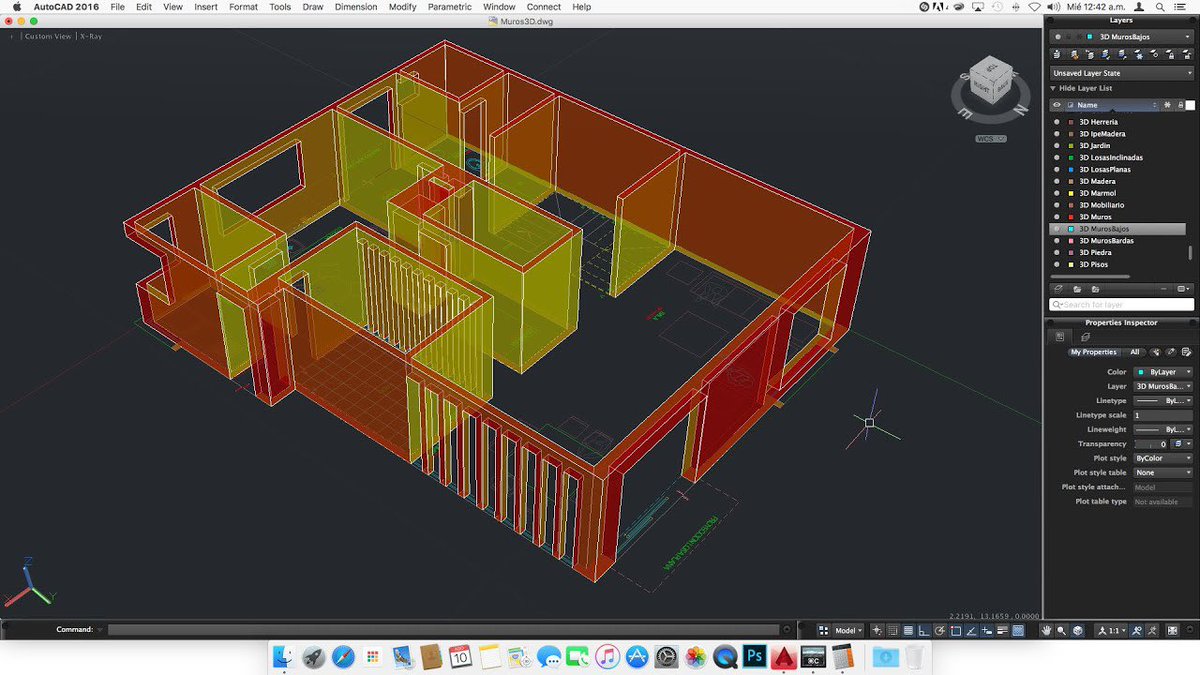
Task: Open the Lineweight dropdown
Action: pos(1163,429)
